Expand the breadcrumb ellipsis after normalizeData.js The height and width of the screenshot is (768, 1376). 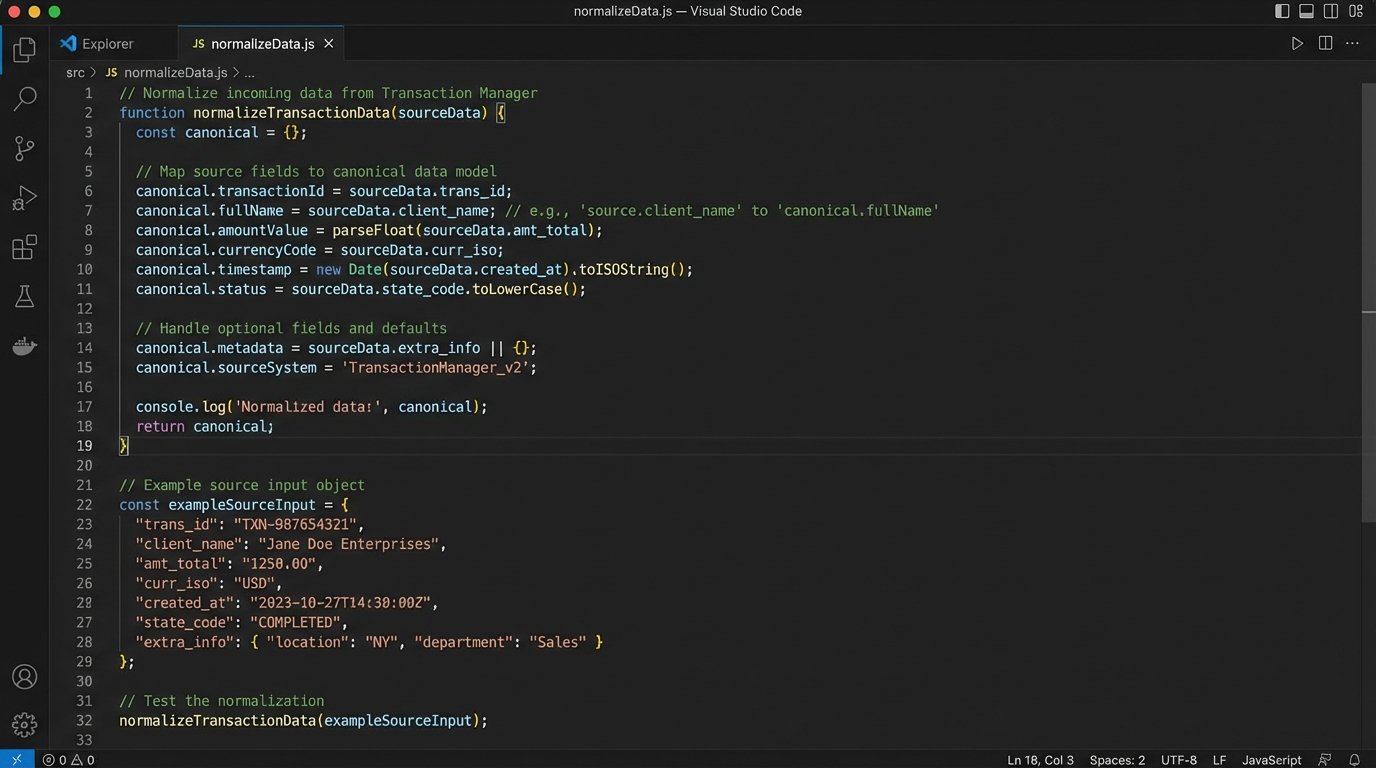(x=248, y=72)
